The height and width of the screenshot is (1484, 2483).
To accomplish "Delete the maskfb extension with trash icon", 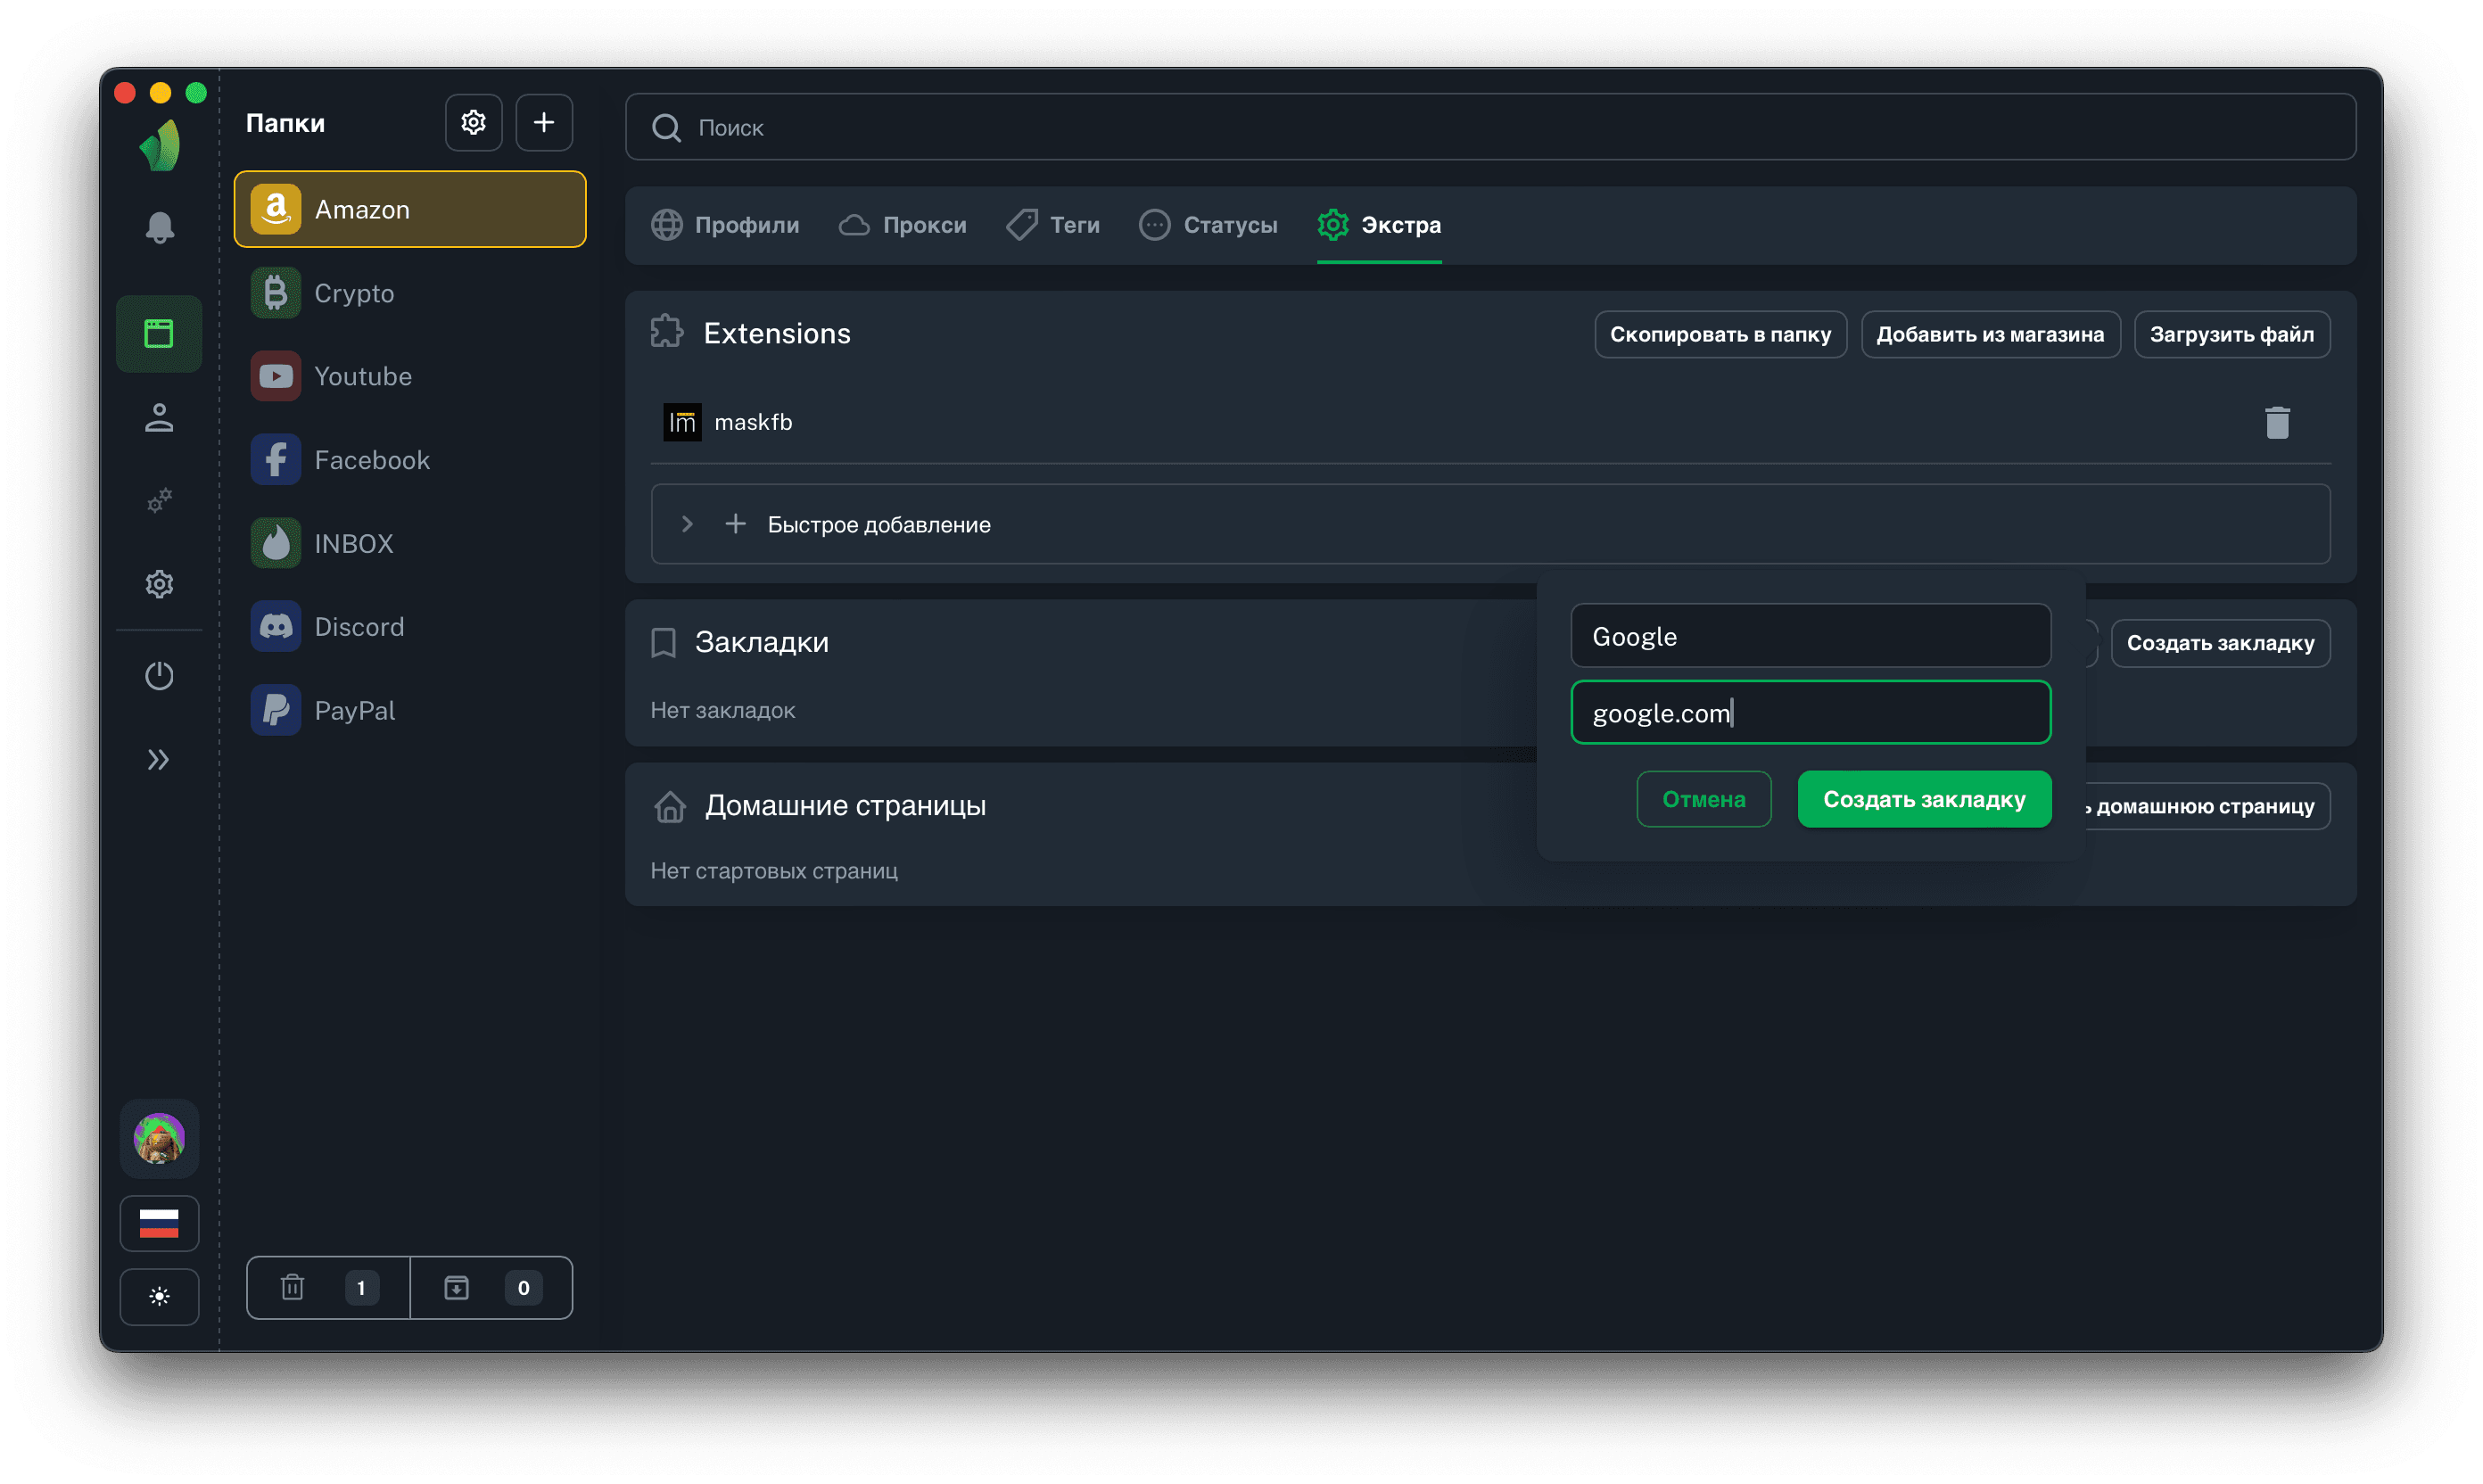I will point(2276,423).
